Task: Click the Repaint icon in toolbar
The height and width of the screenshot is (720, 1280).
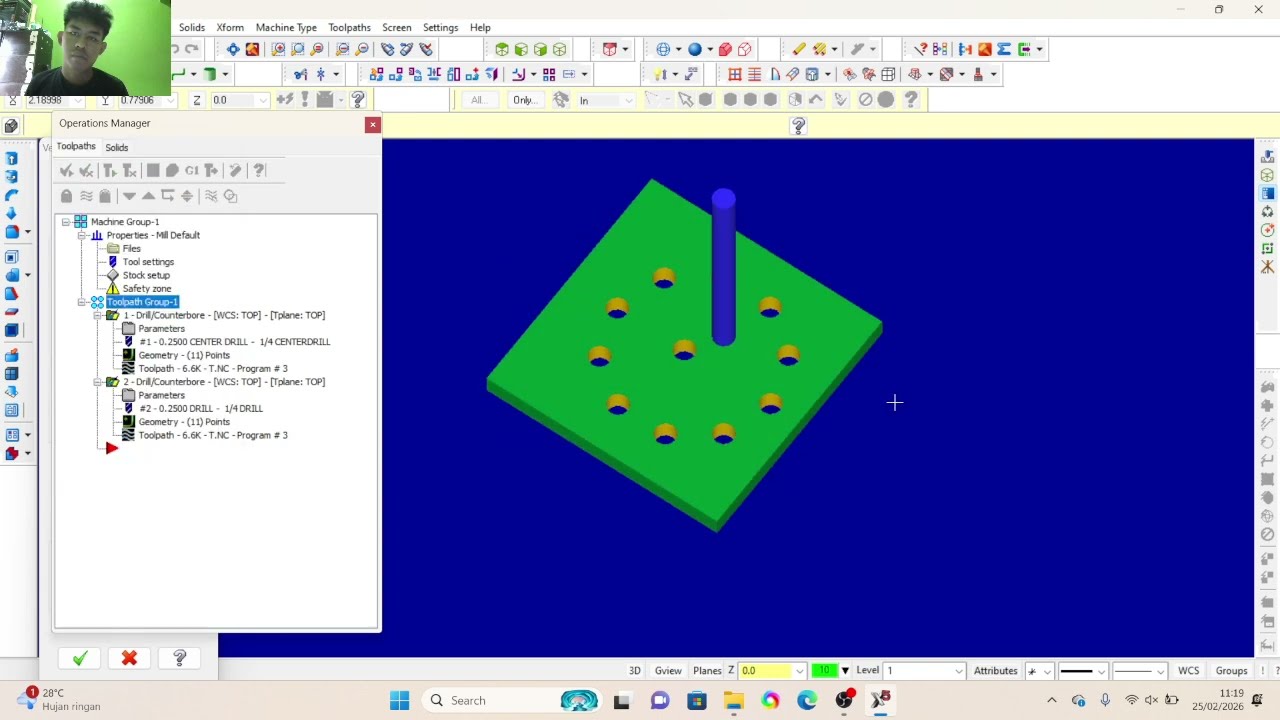Action: [x=252, y=49]
